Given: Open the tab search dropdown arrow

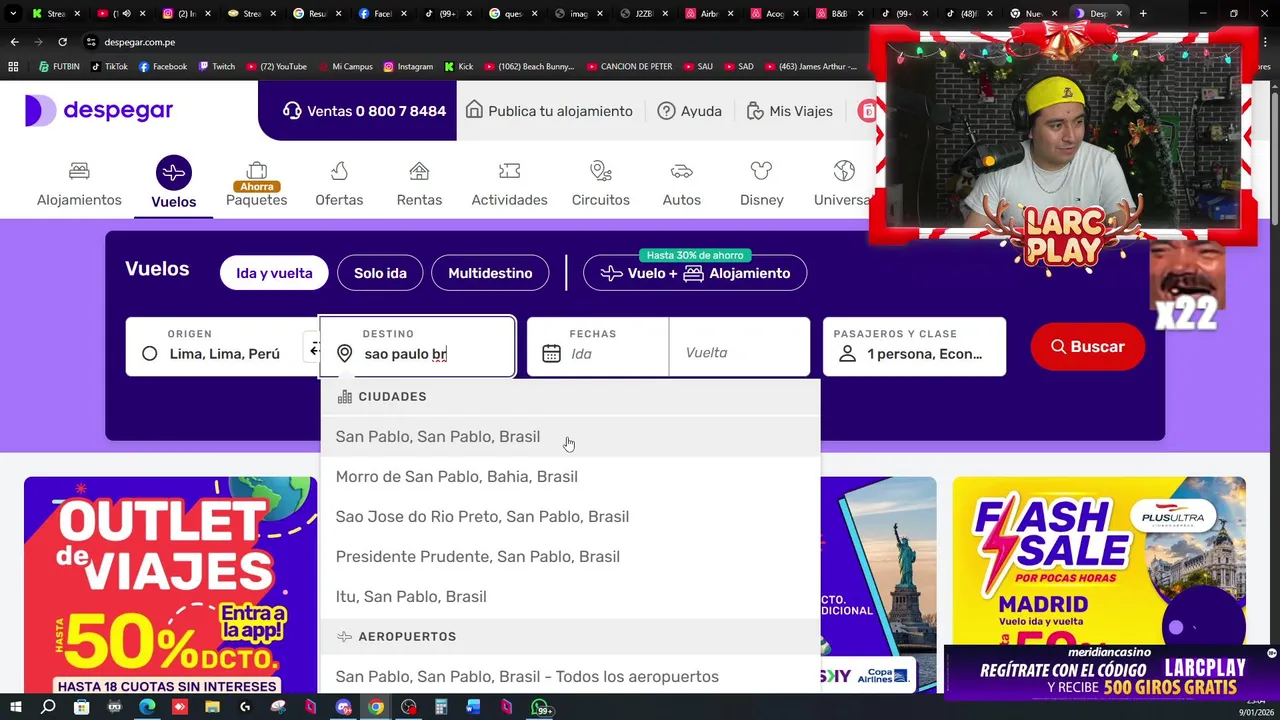Looking at the screenshot, I should click(13, 13).
